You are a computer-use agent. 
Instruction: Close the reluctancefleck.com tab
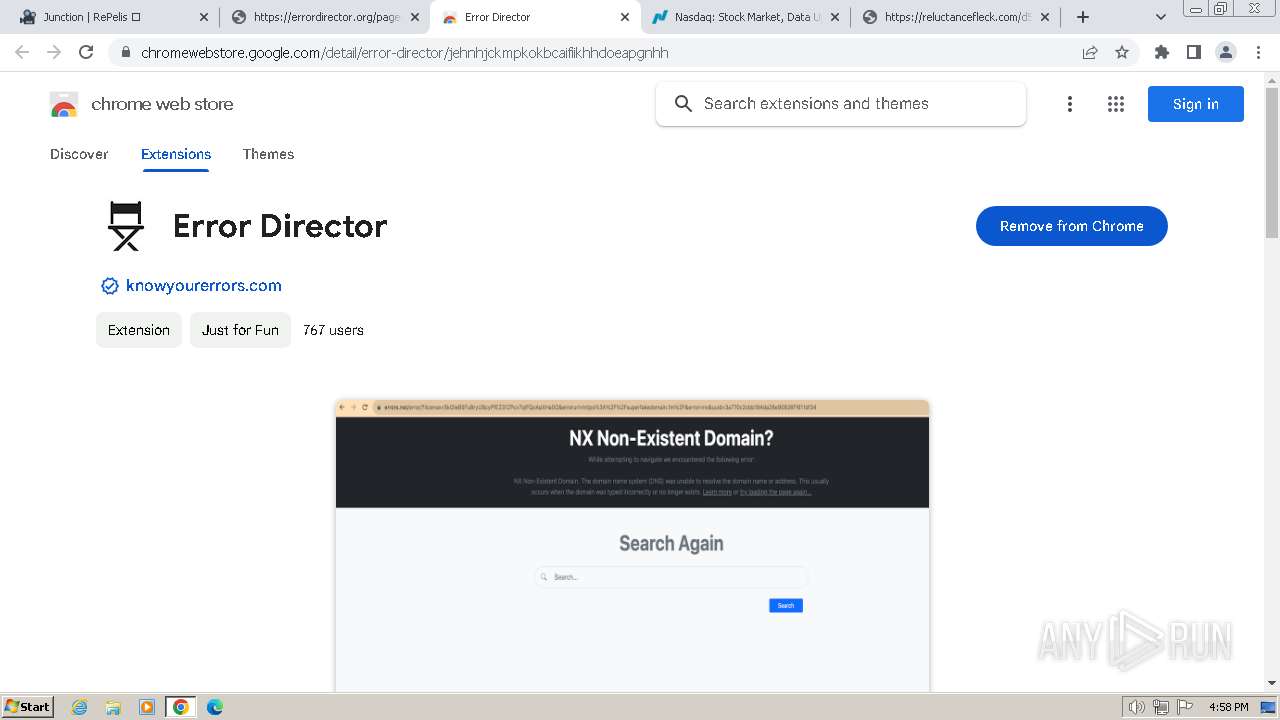1045,17
